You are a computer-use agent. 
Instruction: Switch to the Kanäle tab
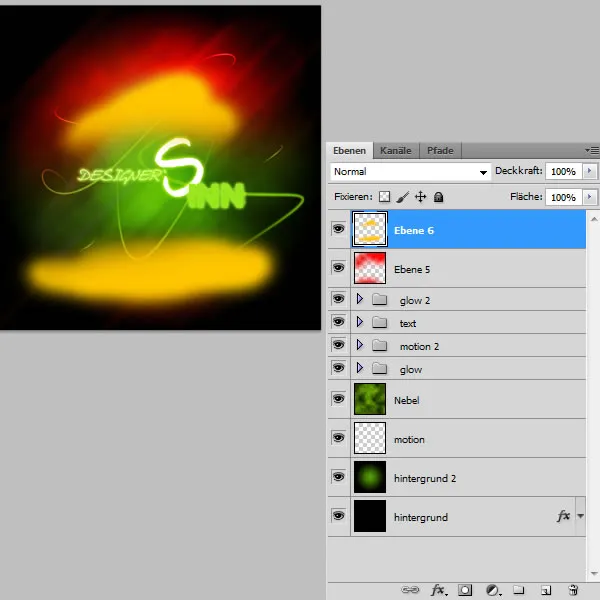pos(396,150)
